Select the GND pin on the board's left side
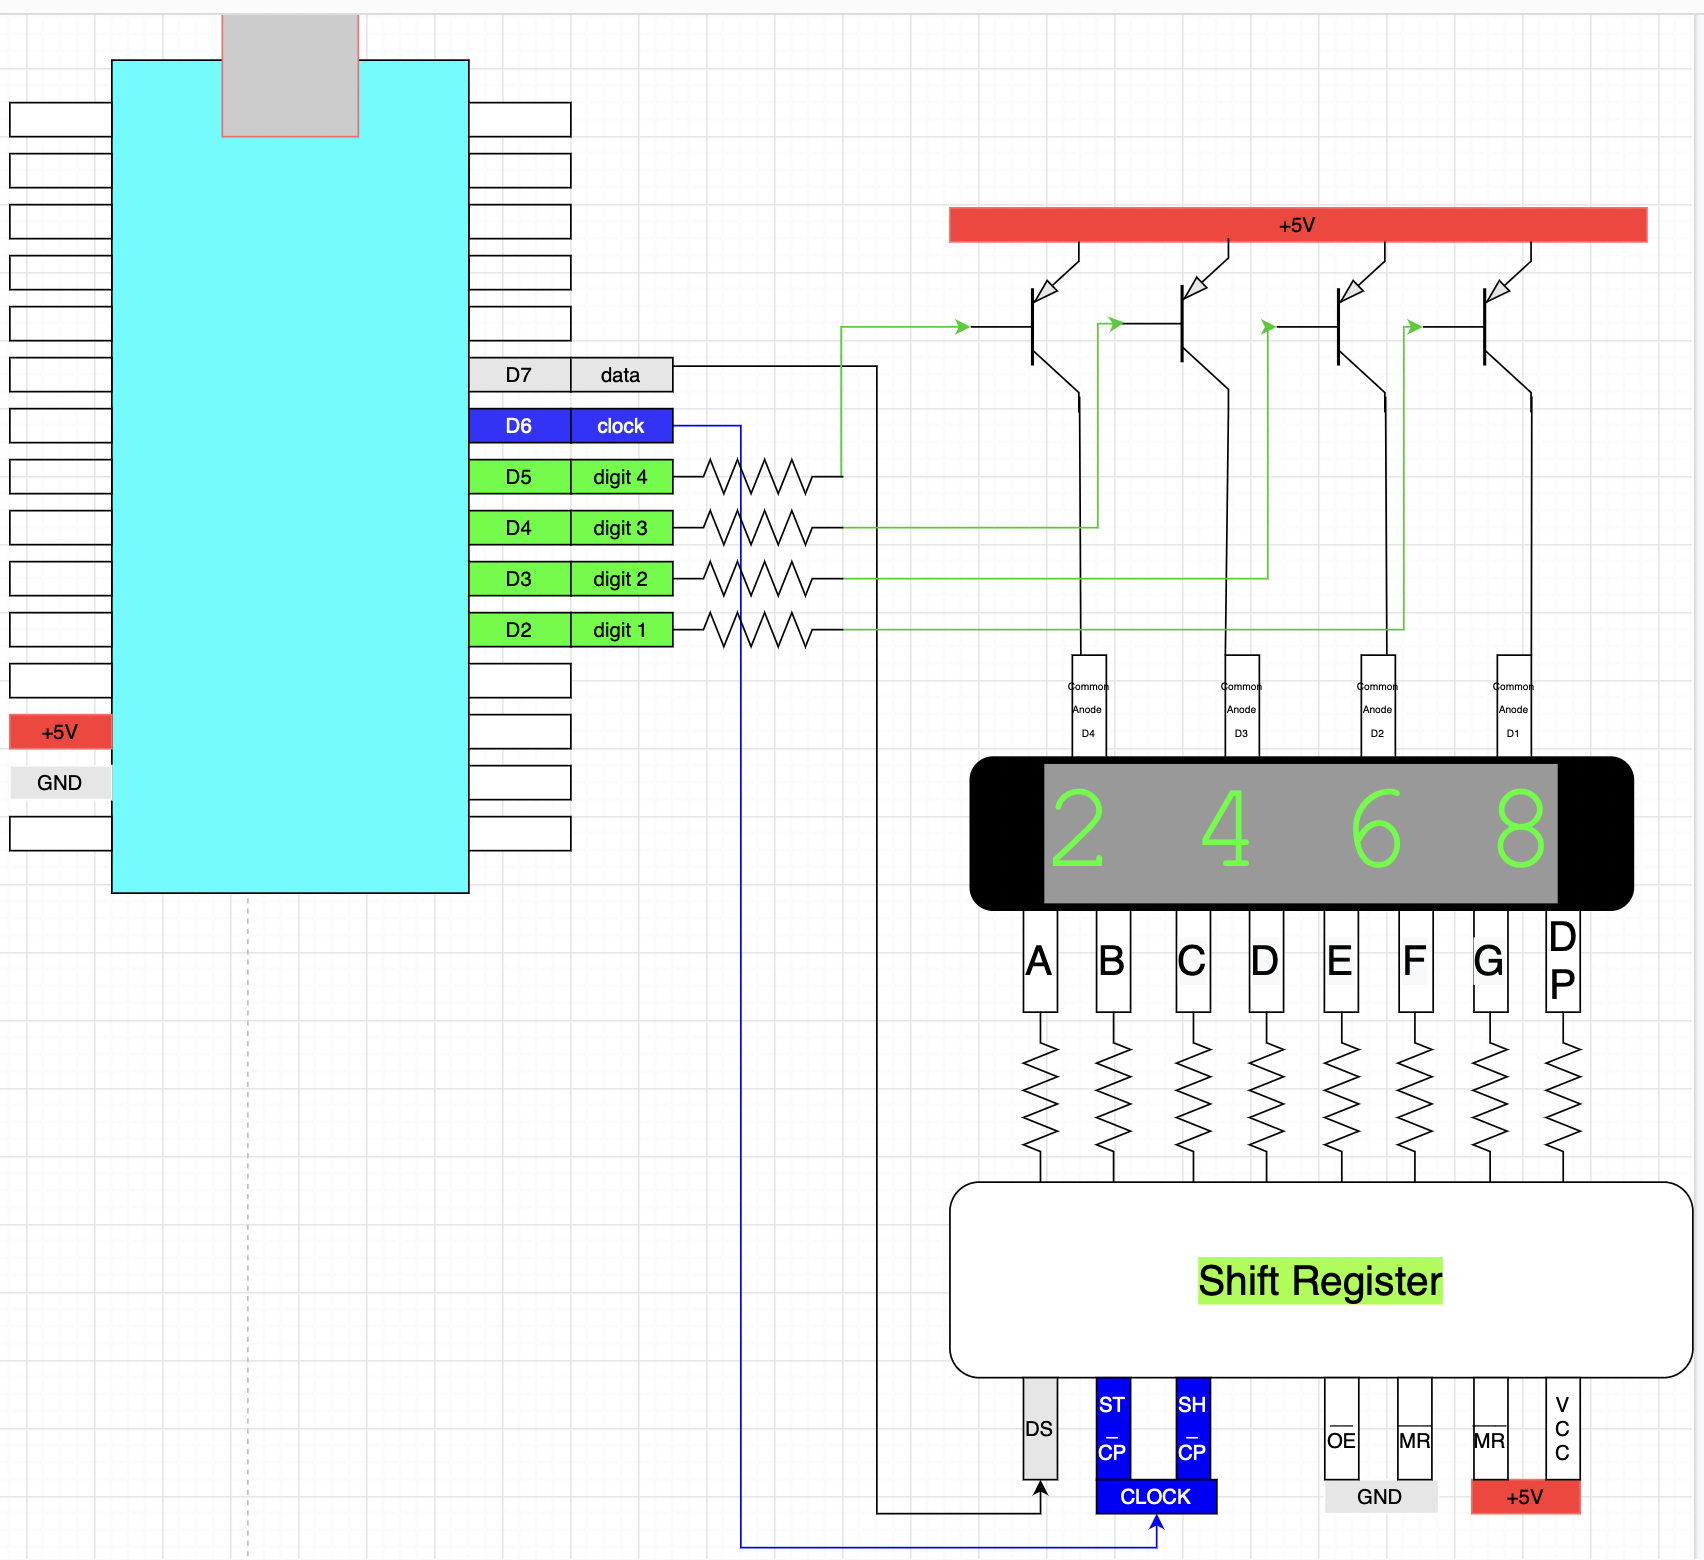This screenshot has height=1560, width=1704. tap(60, 783)
